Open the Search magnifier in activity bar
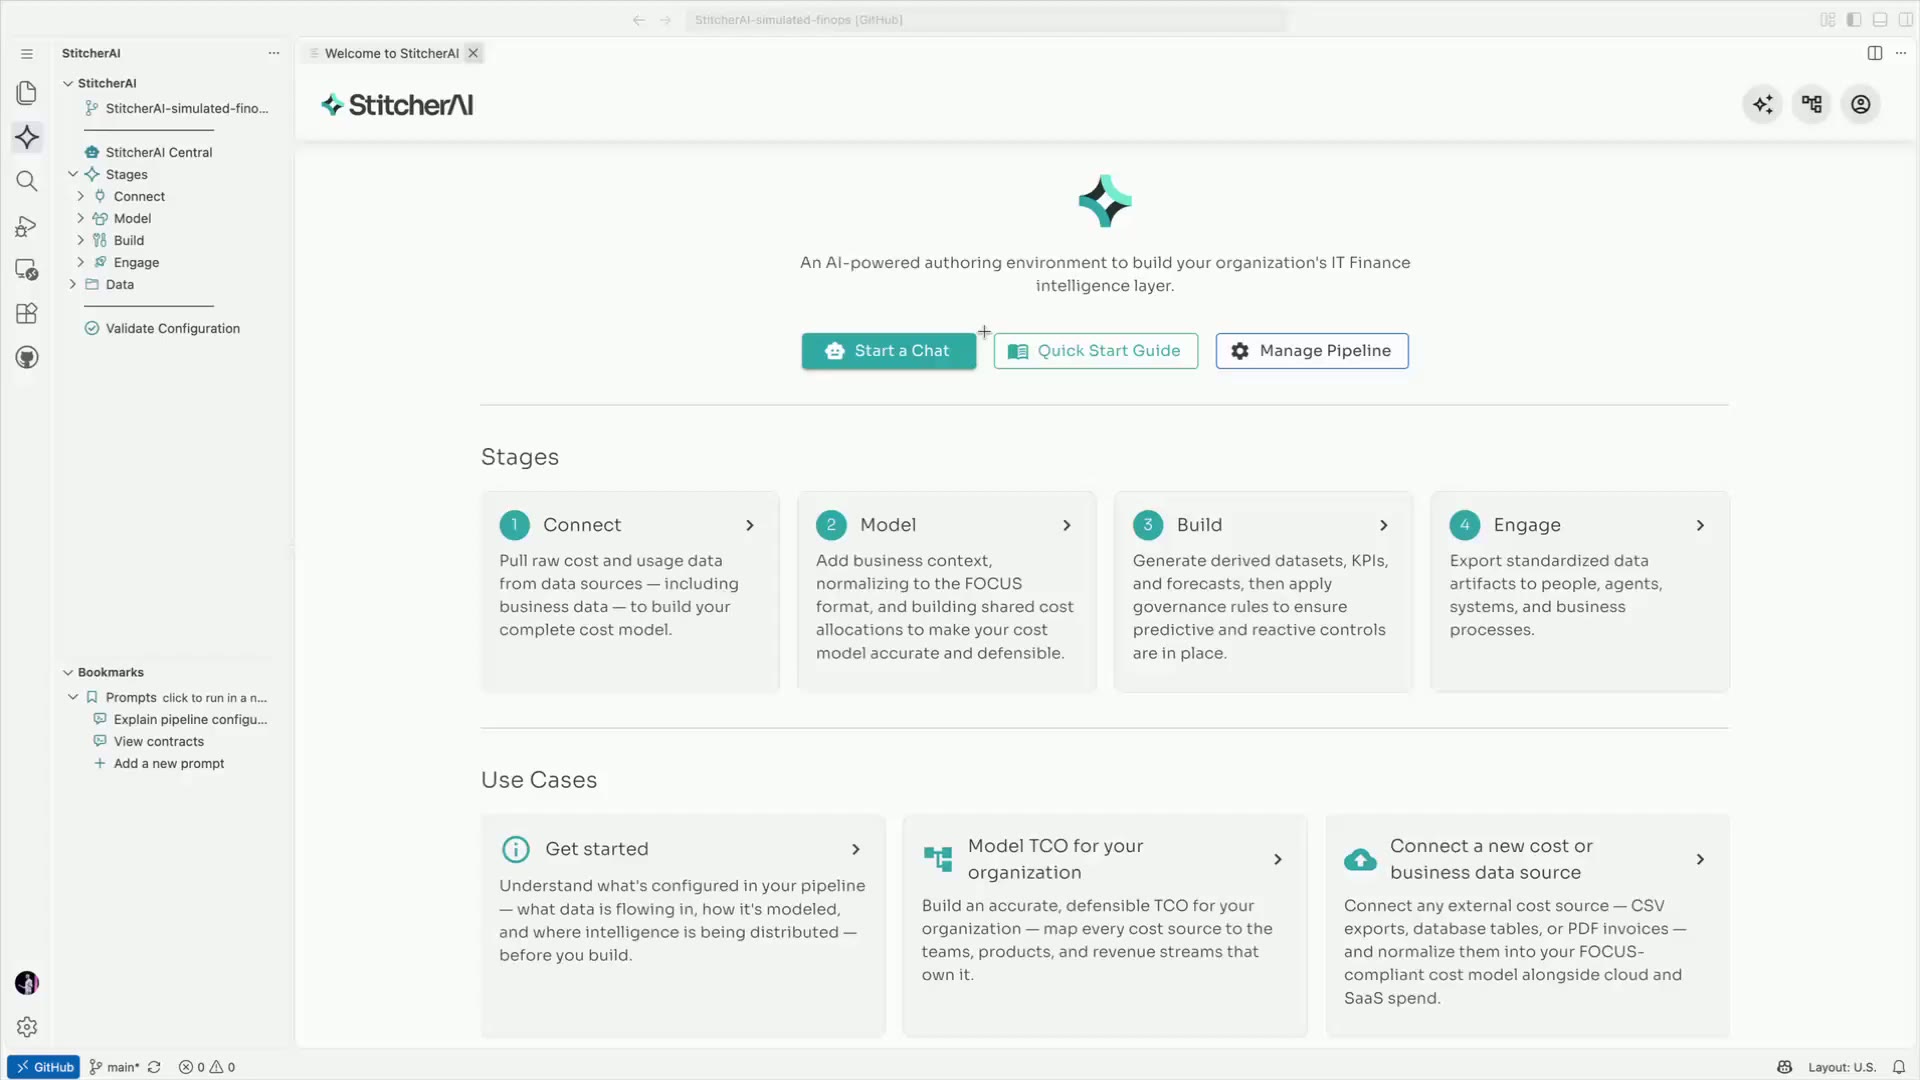This screenshot has width=1920, height=1080. (27, 181)
